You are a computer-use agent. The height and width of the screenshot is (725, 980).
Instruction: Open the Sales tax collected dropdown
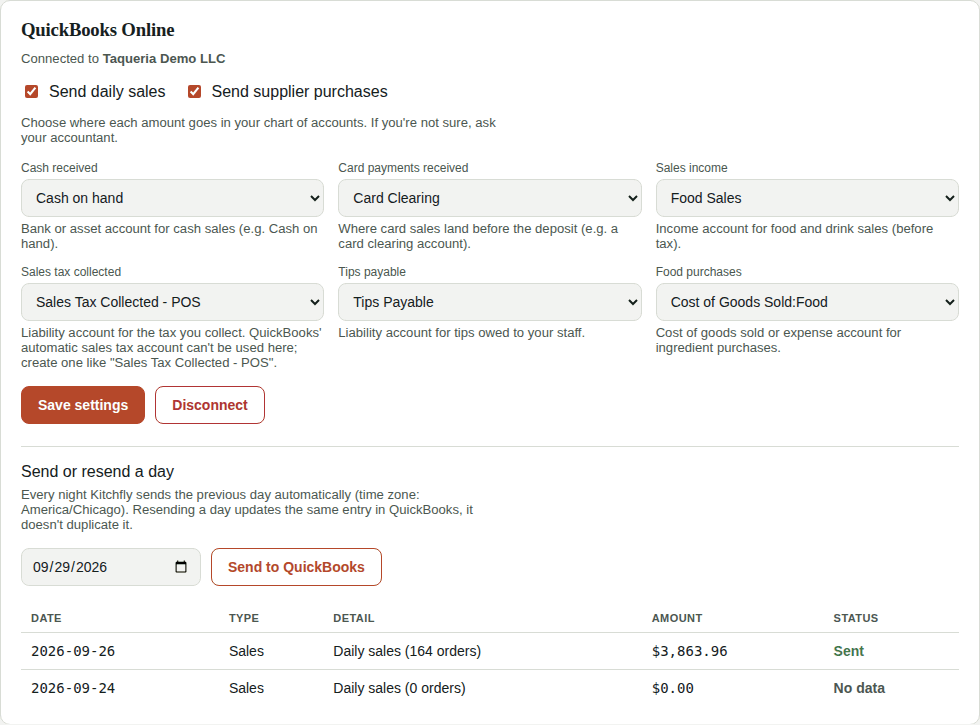(x=172, y=302)
